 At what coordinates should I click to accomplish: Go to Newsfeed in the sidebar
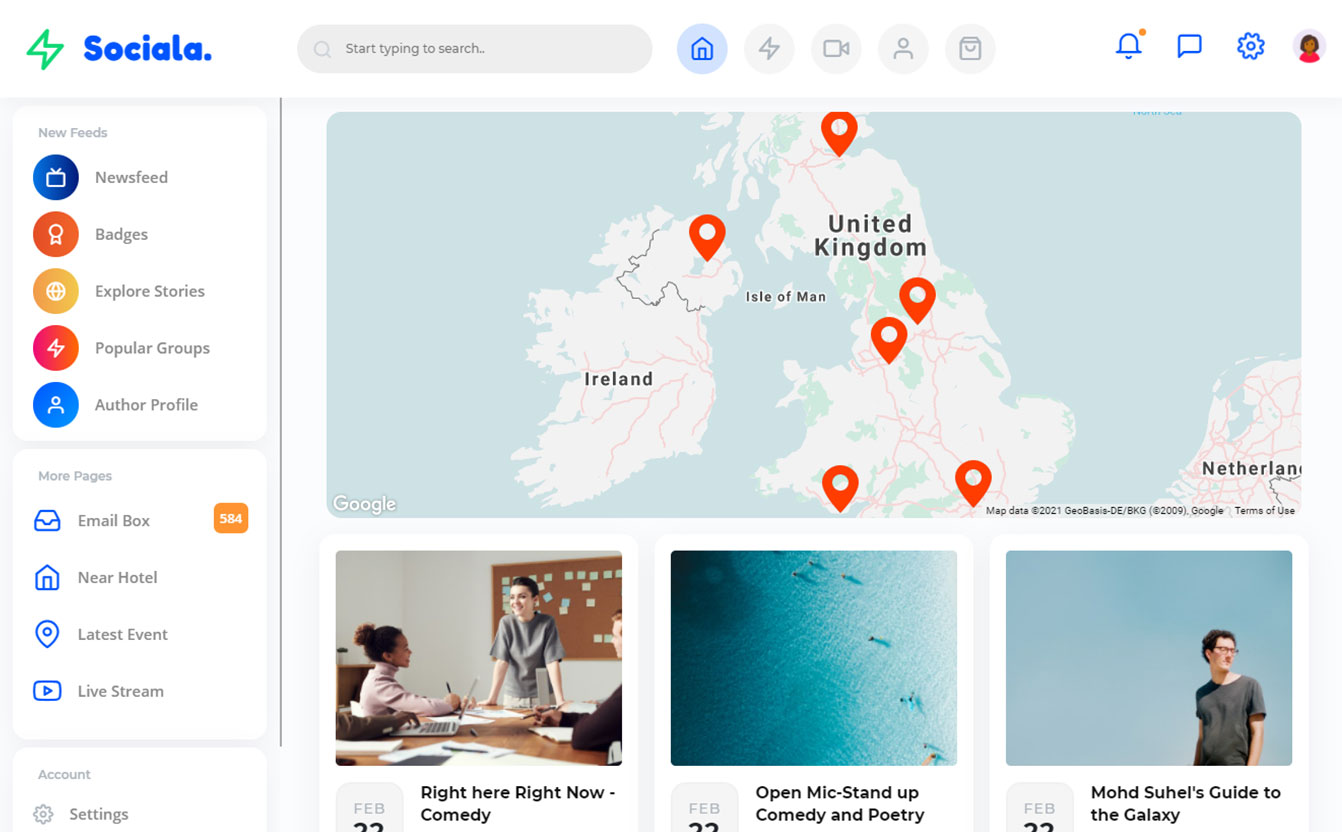click(x=130, y=178)
